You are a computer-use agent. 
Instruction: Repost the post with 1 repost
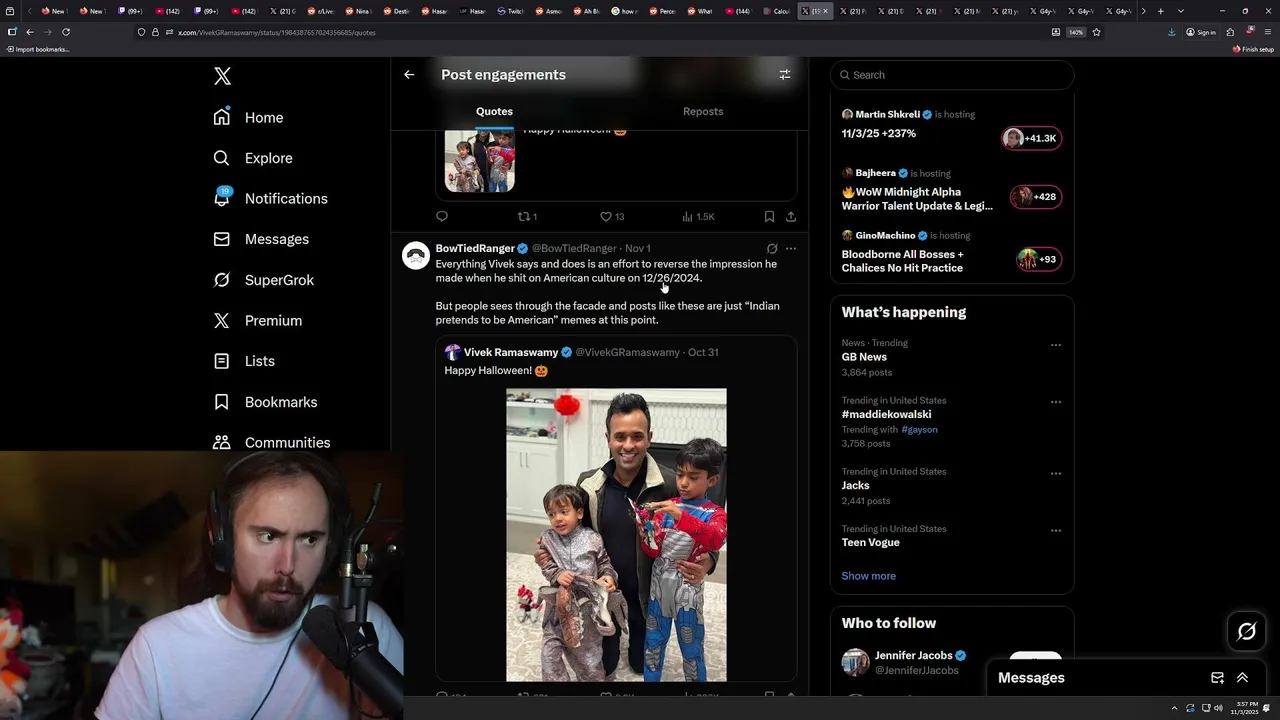point(526,216)
